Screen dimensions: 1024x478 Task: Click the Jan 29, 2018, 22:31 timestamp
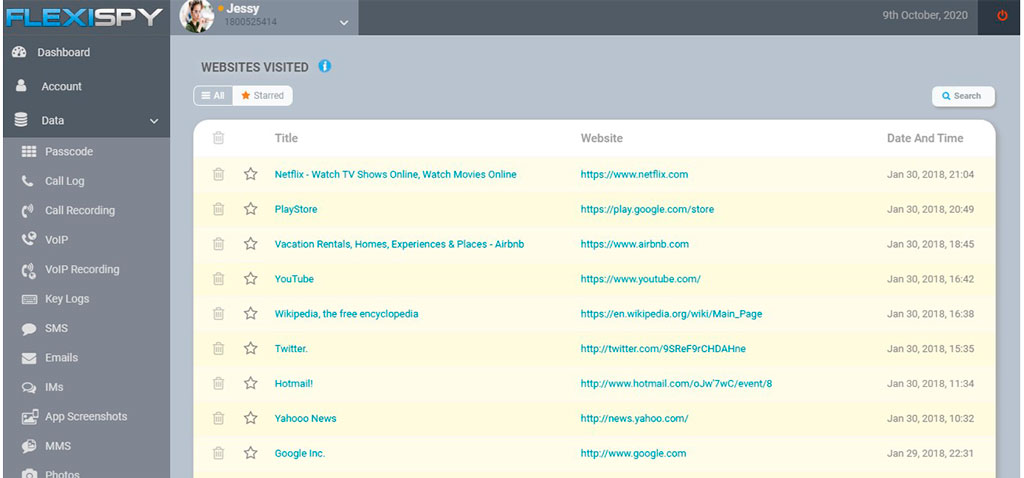click(931, 453)
